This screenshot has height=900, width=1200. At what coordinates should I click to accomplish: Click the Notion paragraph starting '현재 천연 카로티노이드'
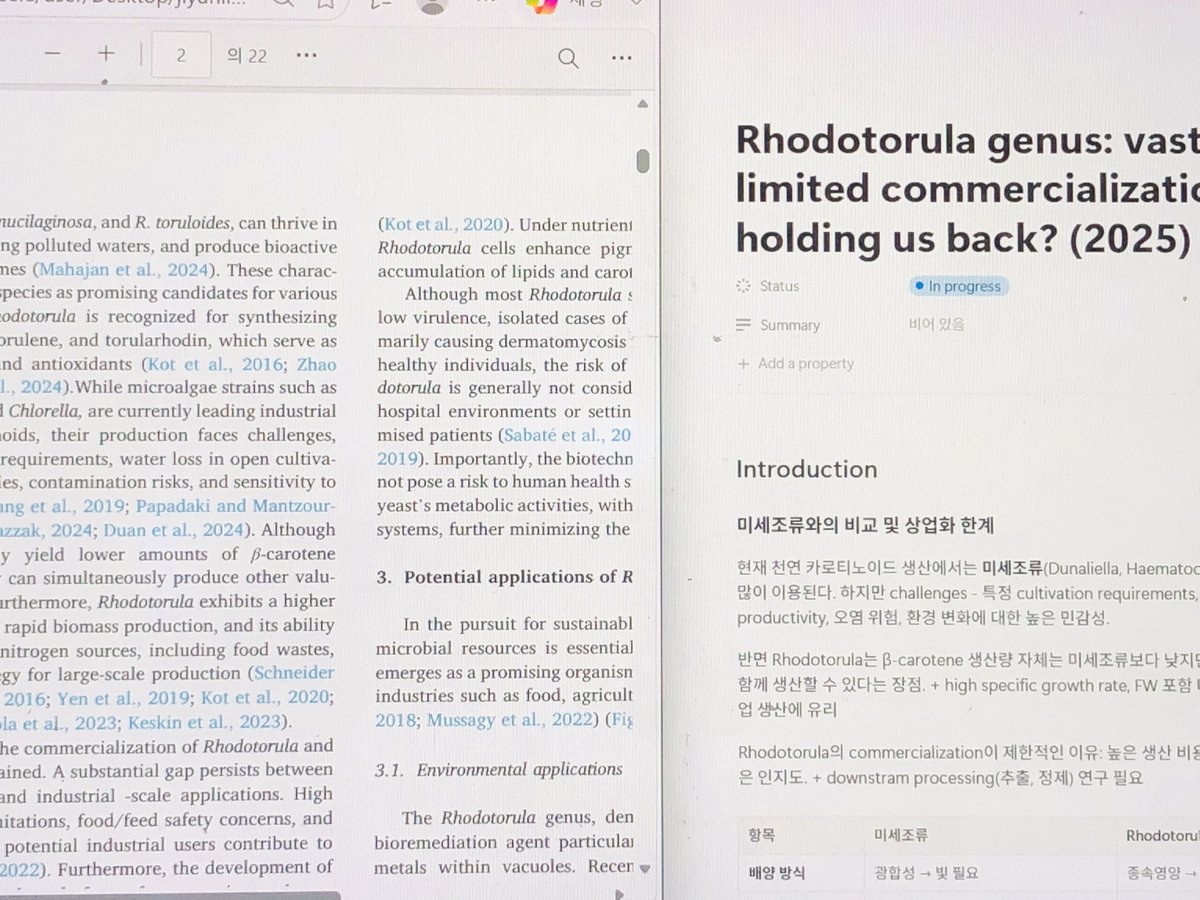967,593
